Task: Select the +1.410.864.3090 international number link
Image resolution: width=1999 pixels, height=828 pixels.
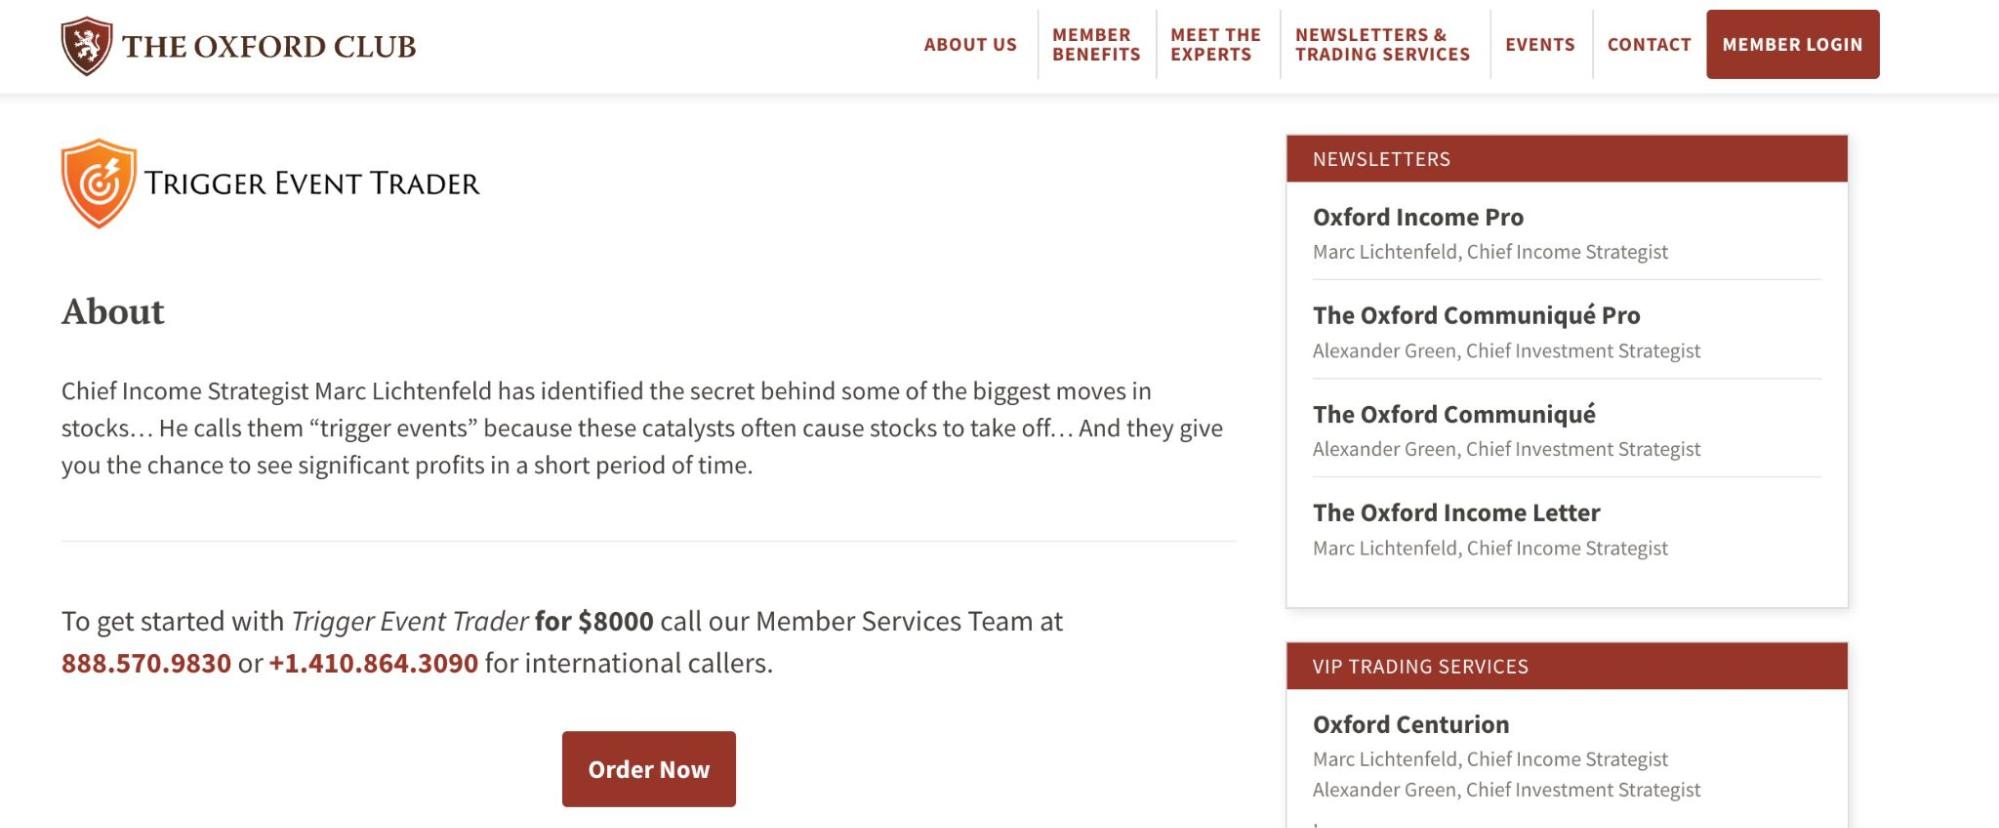Action: tap(373, 663)
